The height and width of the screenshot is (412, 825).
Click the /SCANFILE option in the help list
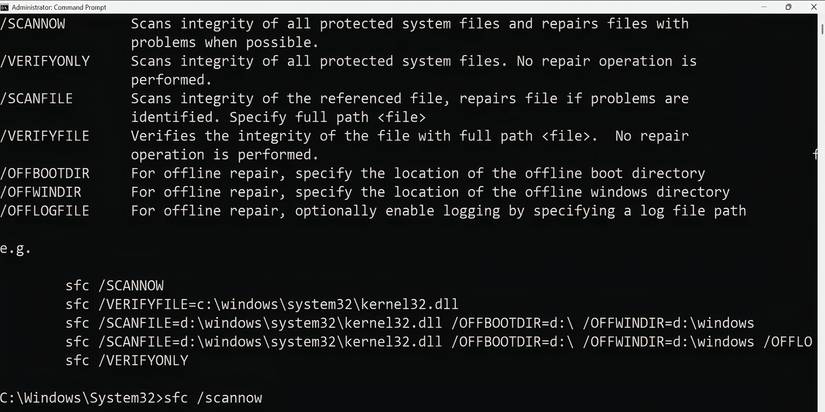37,99
